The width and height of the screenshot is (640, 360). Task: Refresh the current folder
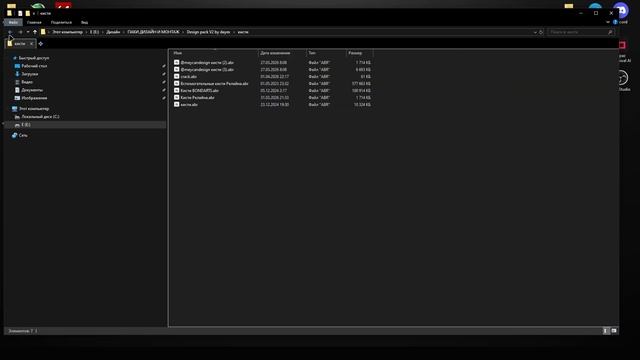pyautogui.click(x=541, y=32)
